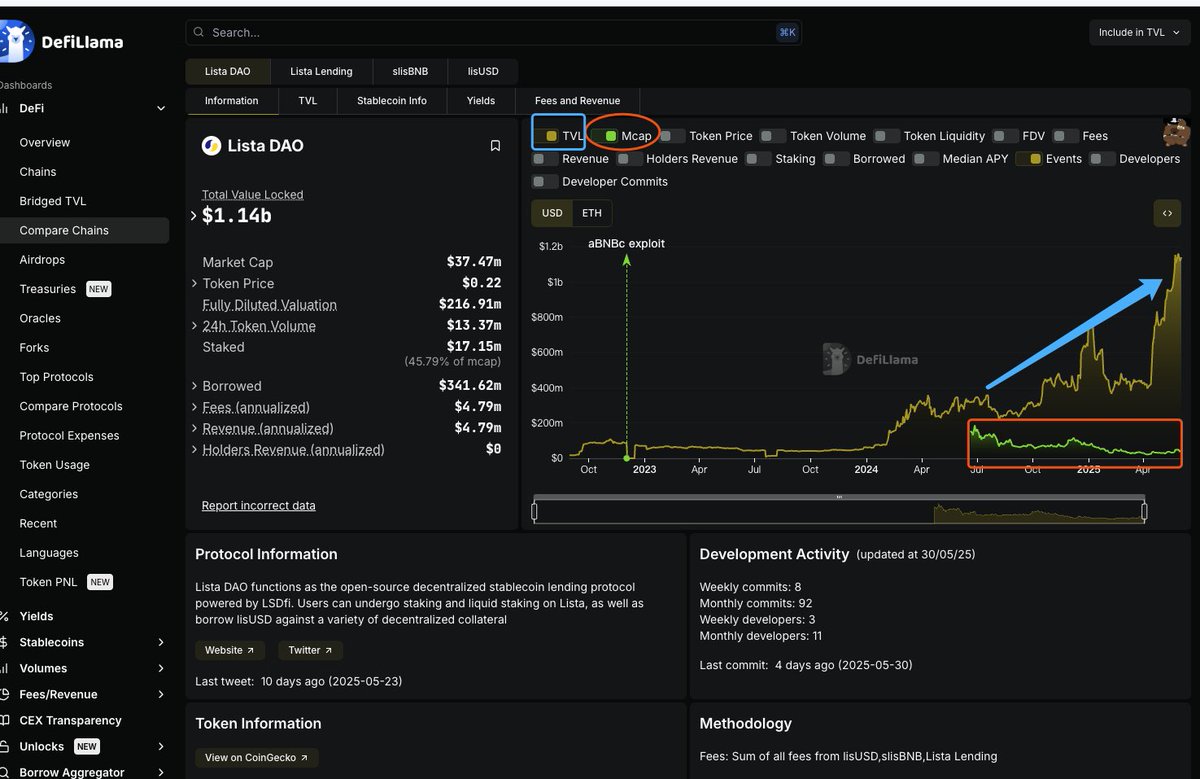Go to Protocol Expenses page
Image resolution: width=1200 pixels, height=779 pixels.
click(69, 436)
